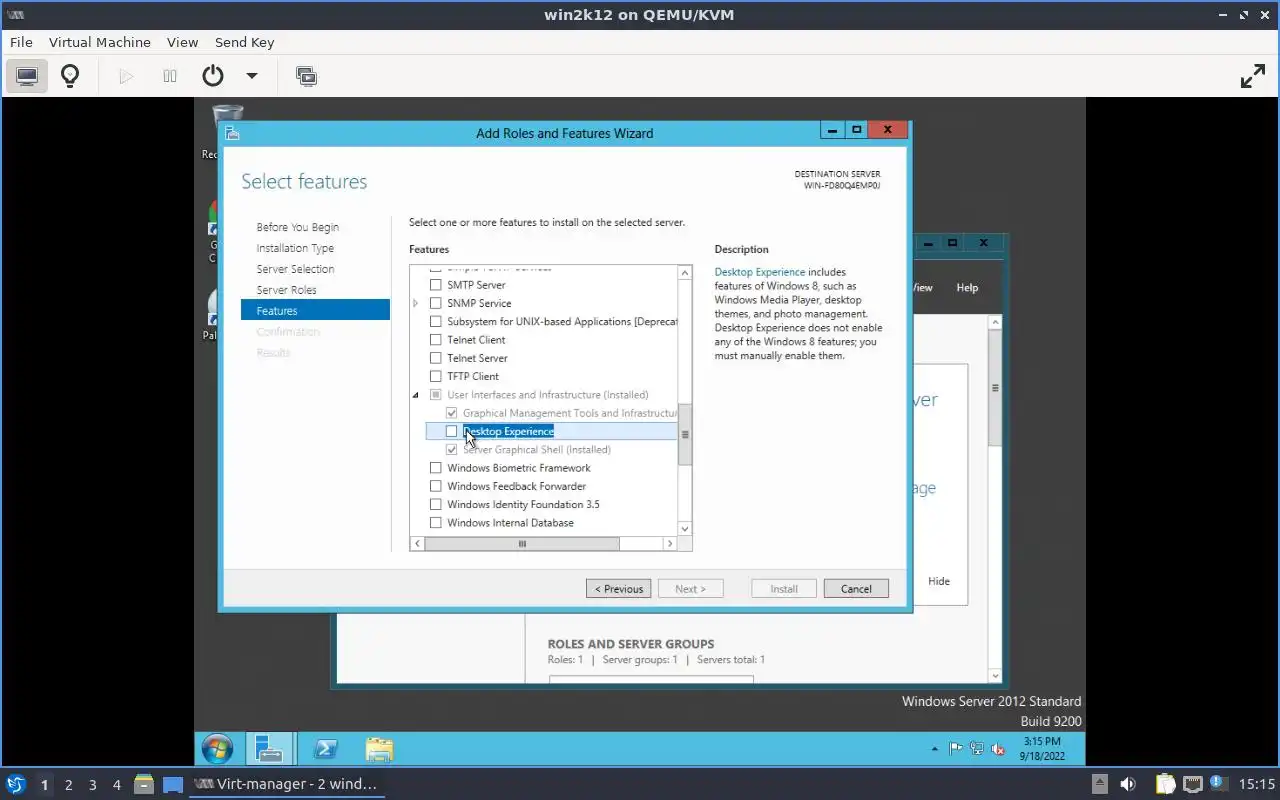Screen dimensions: 1280x800
Task: Check Windows Internal Database
Action: 435,523
